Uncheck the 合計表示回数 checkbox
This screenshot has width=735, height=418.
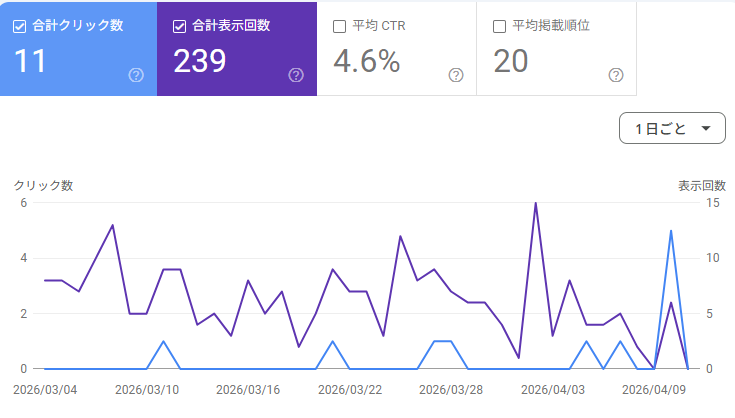pos(179,27)
